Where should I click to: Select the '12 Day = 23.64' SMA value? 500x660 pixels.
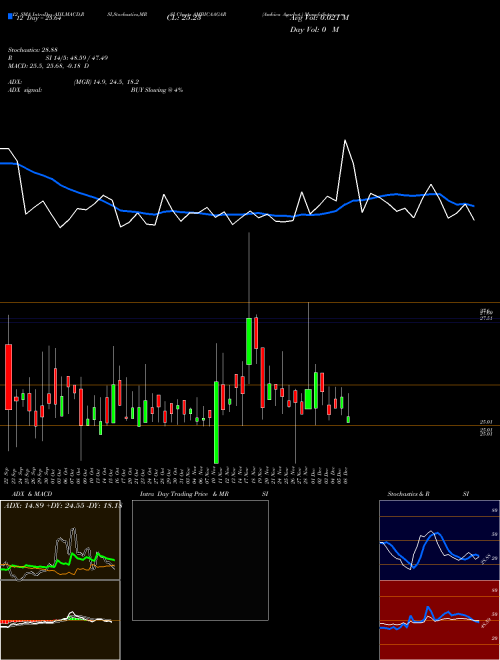pyautogui.click(x=38, y=18)
